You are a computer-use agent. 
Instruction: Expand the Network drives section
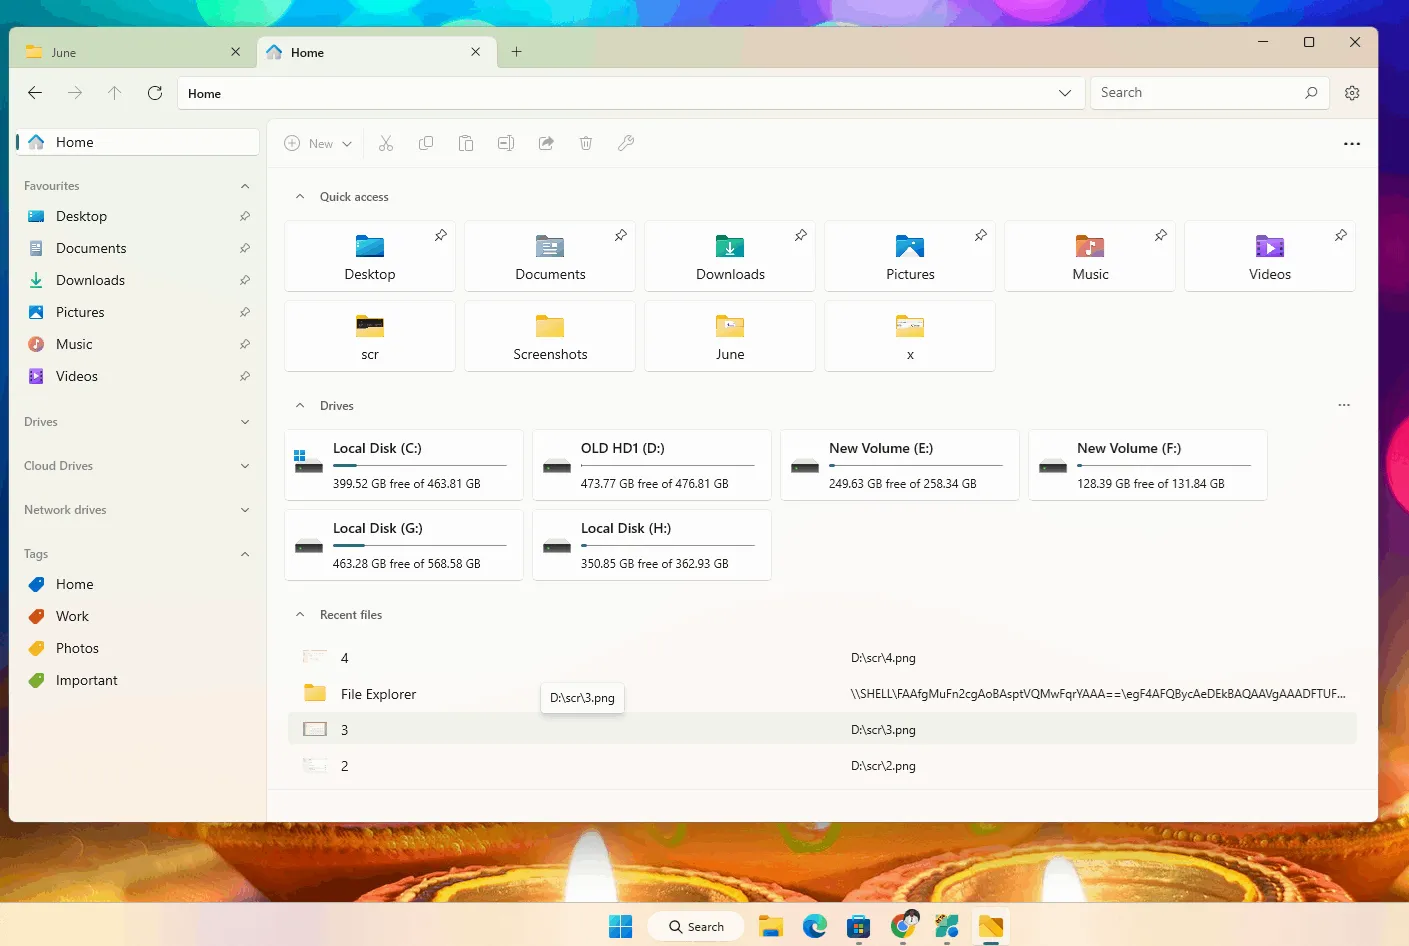click(x=245, y=510)
